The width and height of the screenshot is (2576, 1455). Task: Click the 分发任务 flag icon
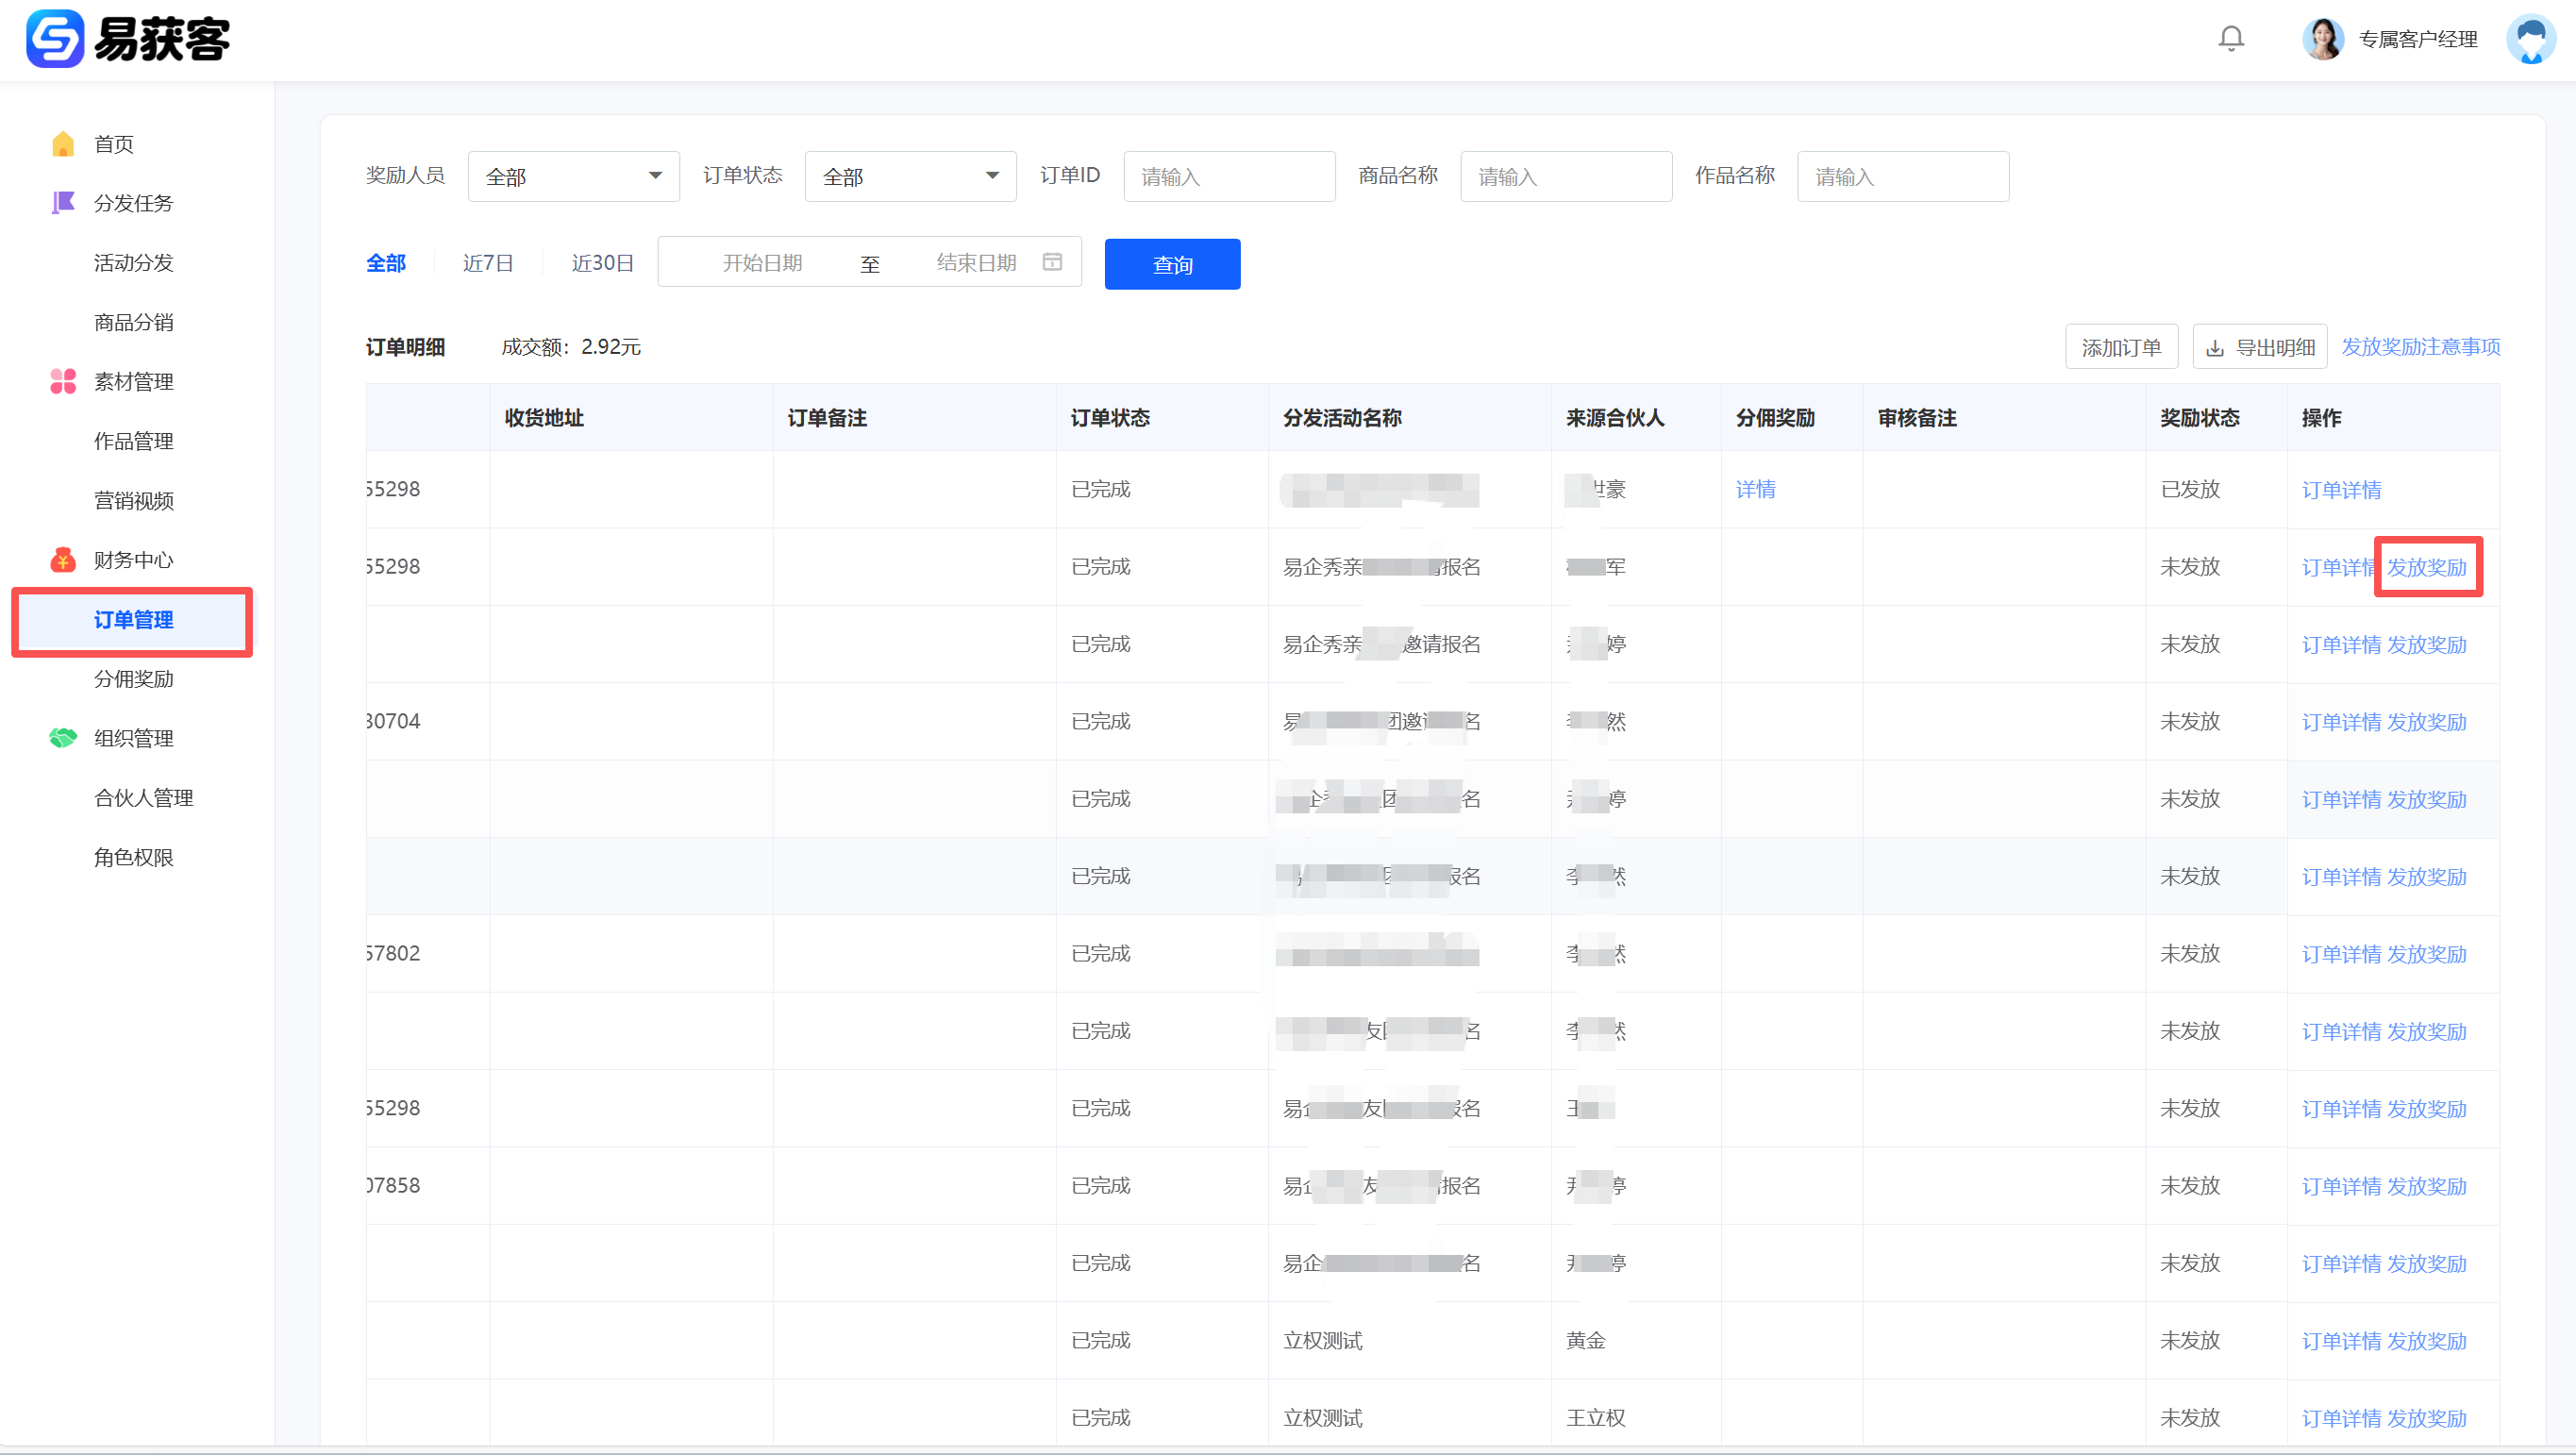coord(63,203)
